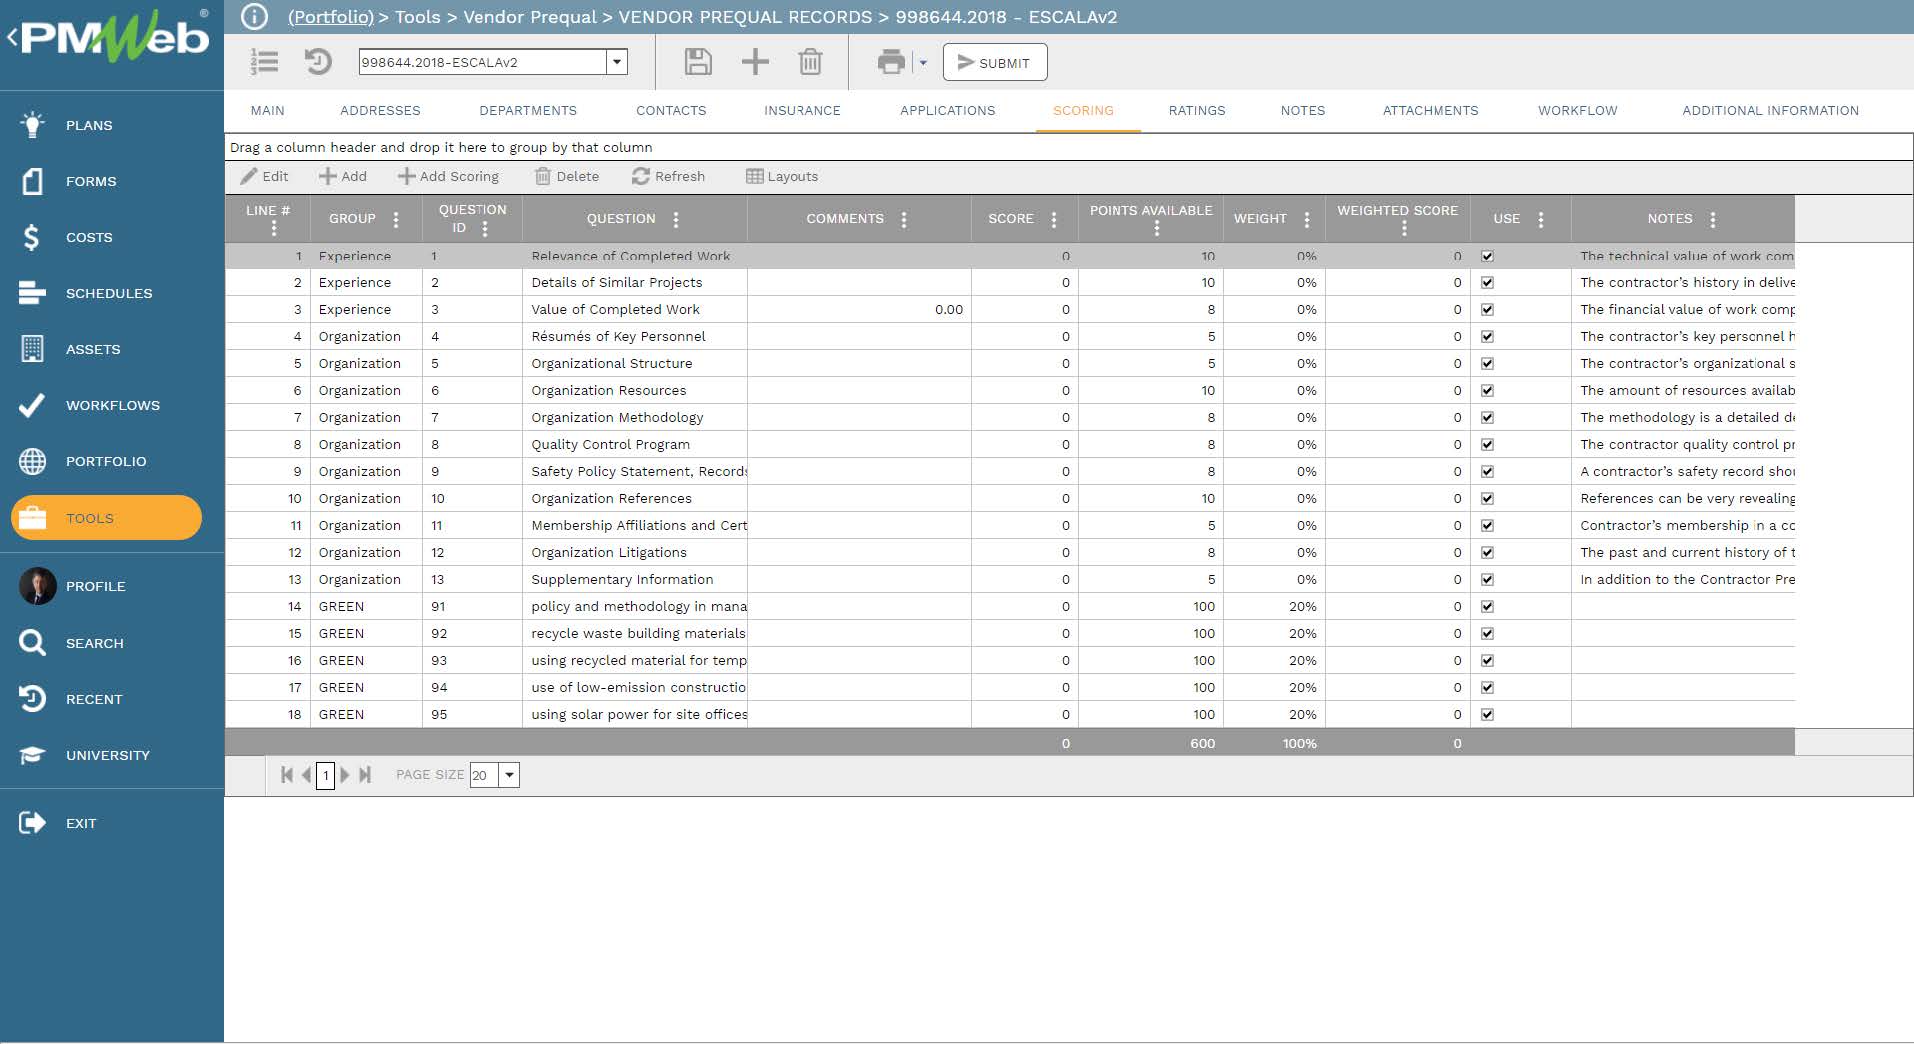Open Recent in the sidebar

click(x=94, y=699)
